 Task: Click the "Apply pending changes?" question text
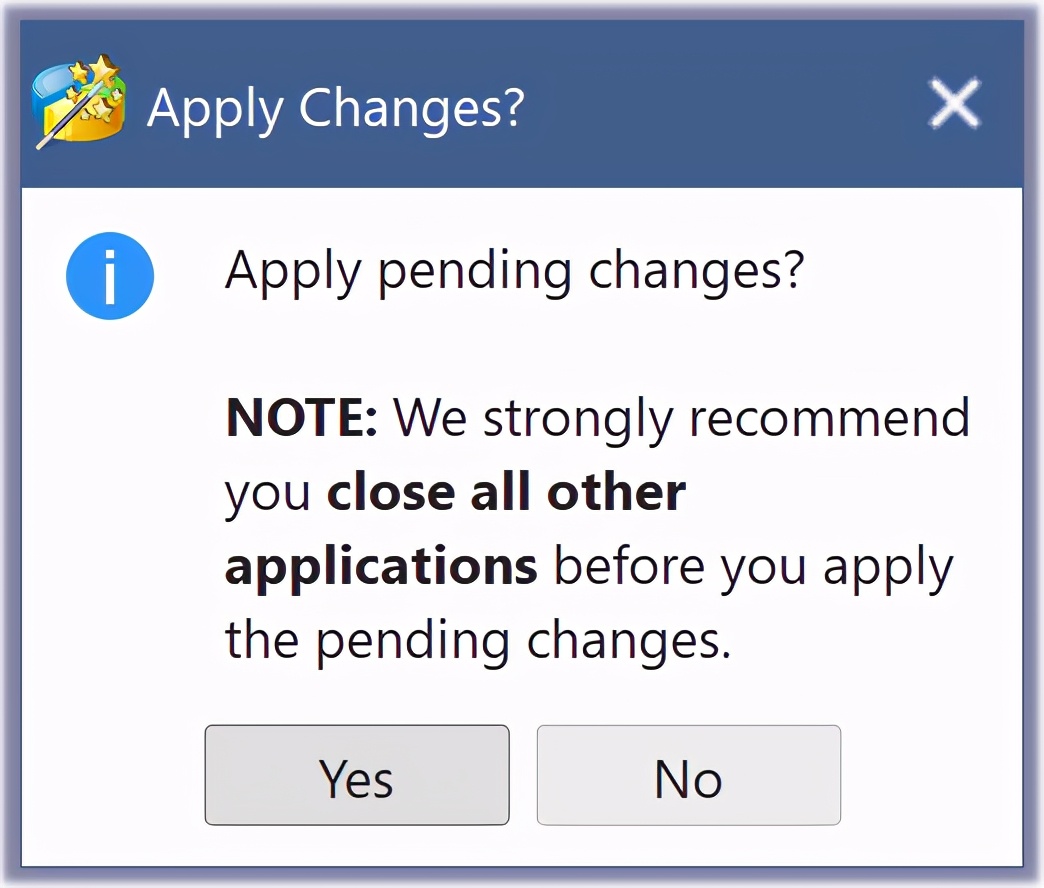(514, 272)
